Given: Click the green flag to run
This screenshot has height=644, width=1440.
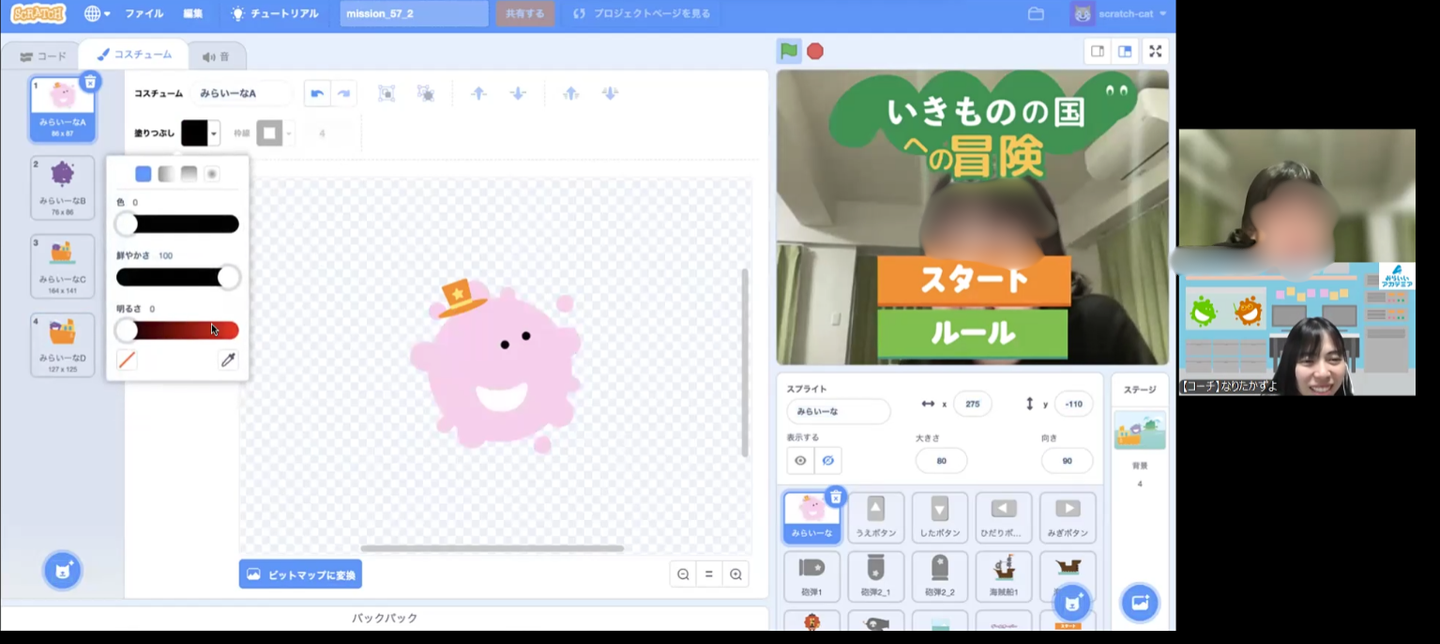Looking at the screenshot, I should coord(789,51).
